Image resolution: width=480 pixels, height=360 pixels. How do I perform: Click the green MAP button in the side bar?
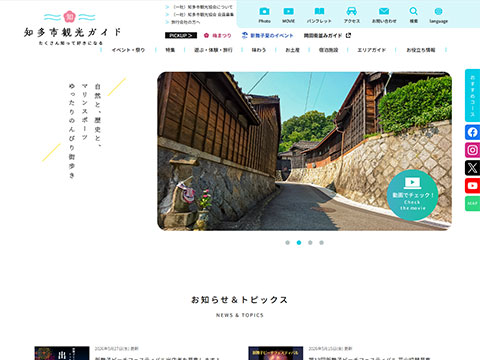click(x=472, y=203)
